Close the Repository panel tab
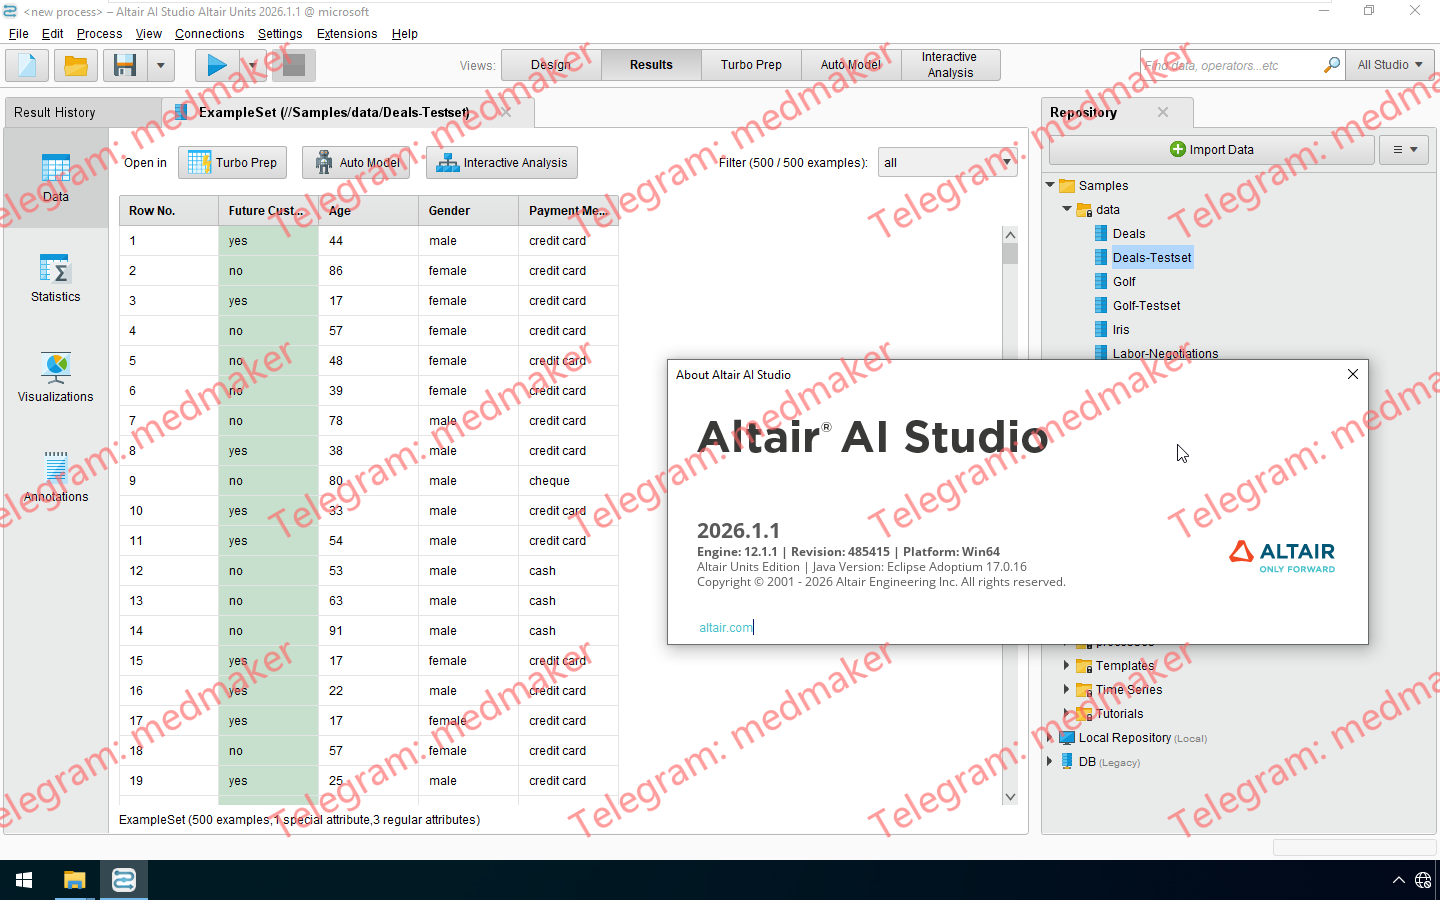This screenshot has width=1440, height=900. tap(1163, 112)
